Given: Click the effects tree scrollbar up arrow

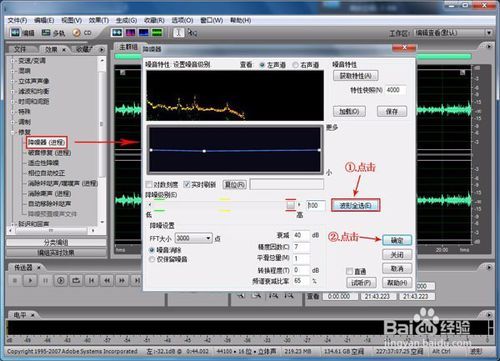Looking at the screenshot, I should tap(102, 61).
